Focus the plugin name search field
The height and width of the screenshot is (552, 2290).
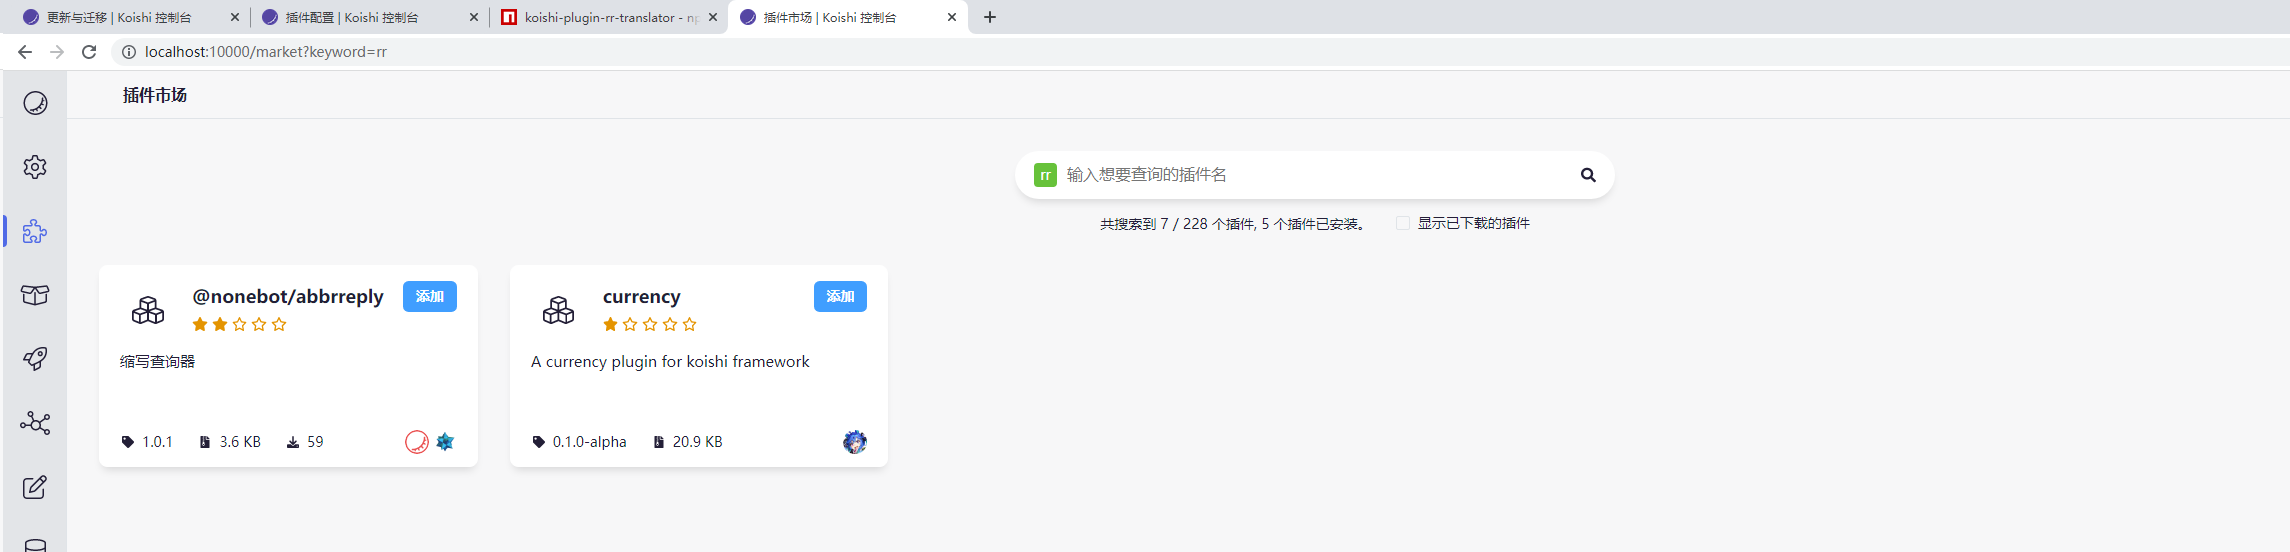click(x=1315, y=175)
